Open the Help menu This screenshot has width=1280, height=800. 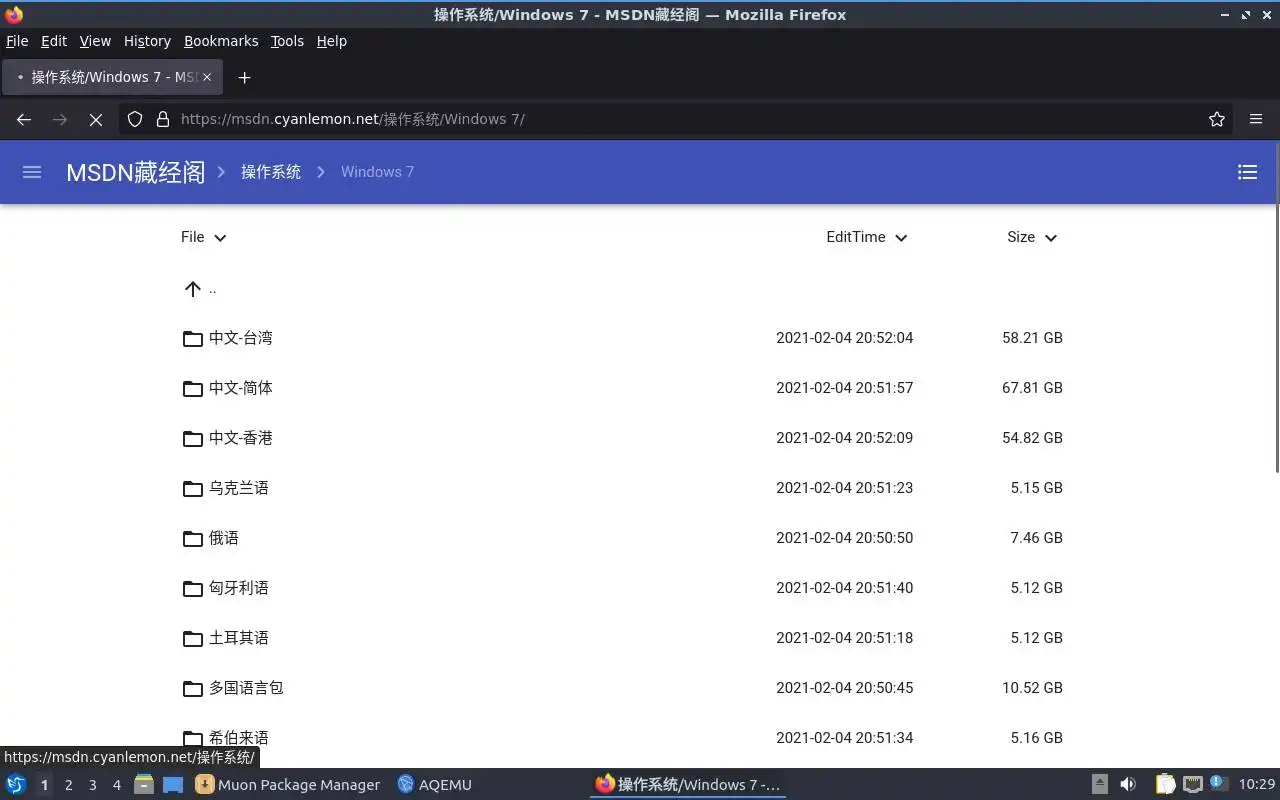click(x=332, y=41)
